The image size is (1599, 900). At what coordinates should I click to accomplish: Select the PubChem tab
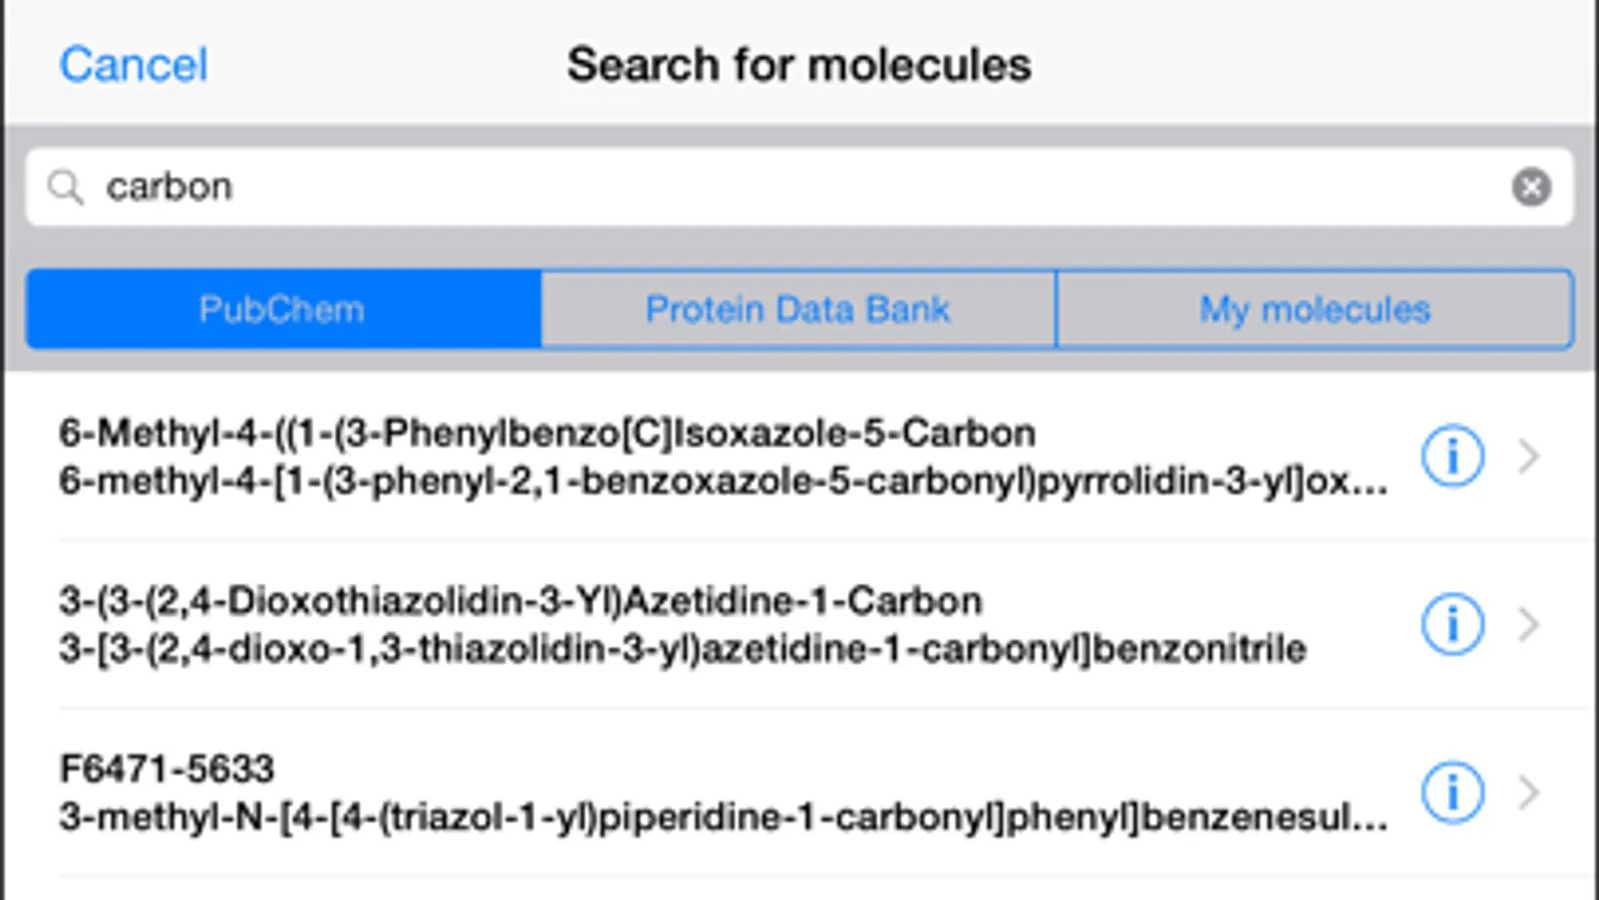tap(283, 309)
